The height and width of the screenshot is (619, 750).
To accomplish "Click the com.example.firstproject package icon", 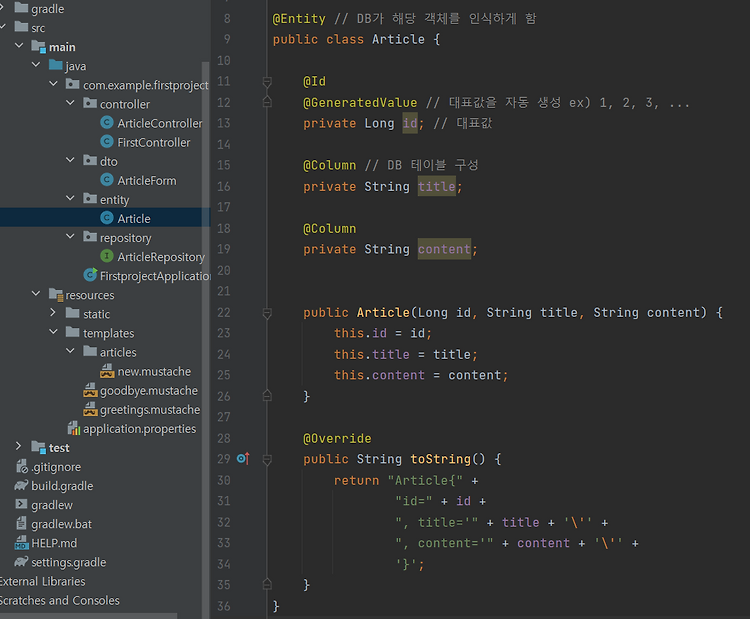I will [x=72, y=84].
